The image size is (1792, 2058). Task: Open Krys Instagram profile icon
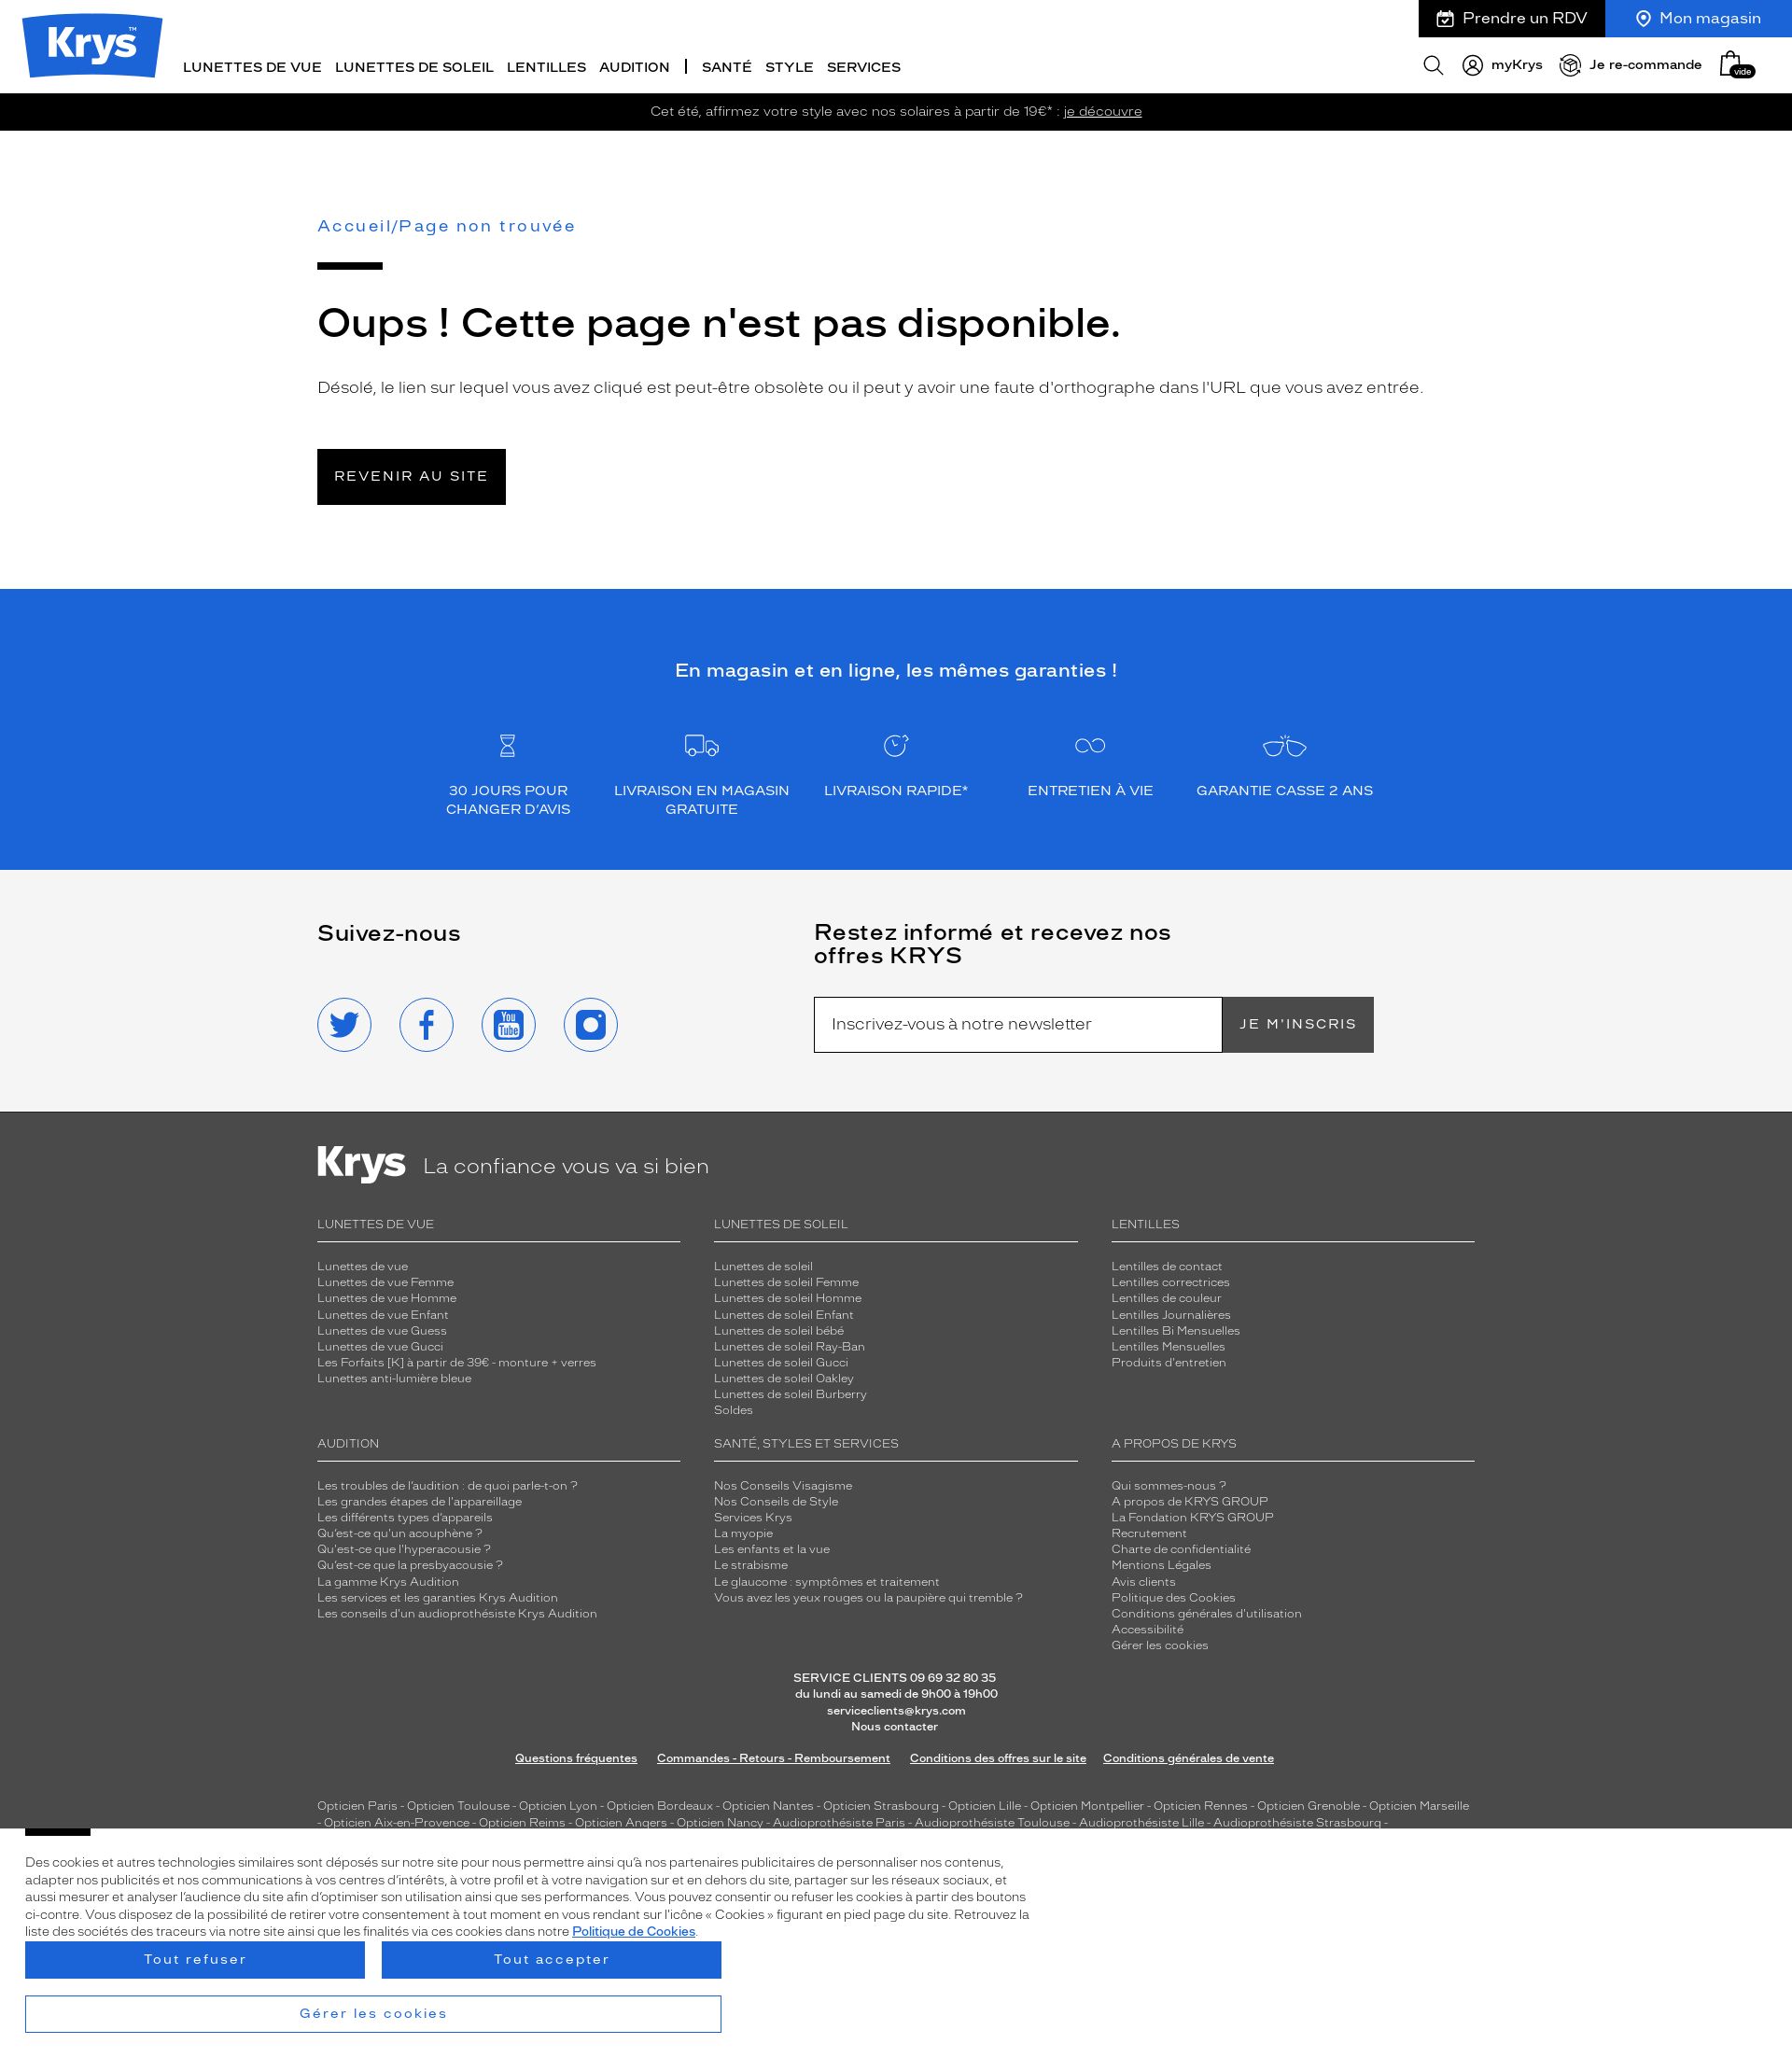point(590,1024)
